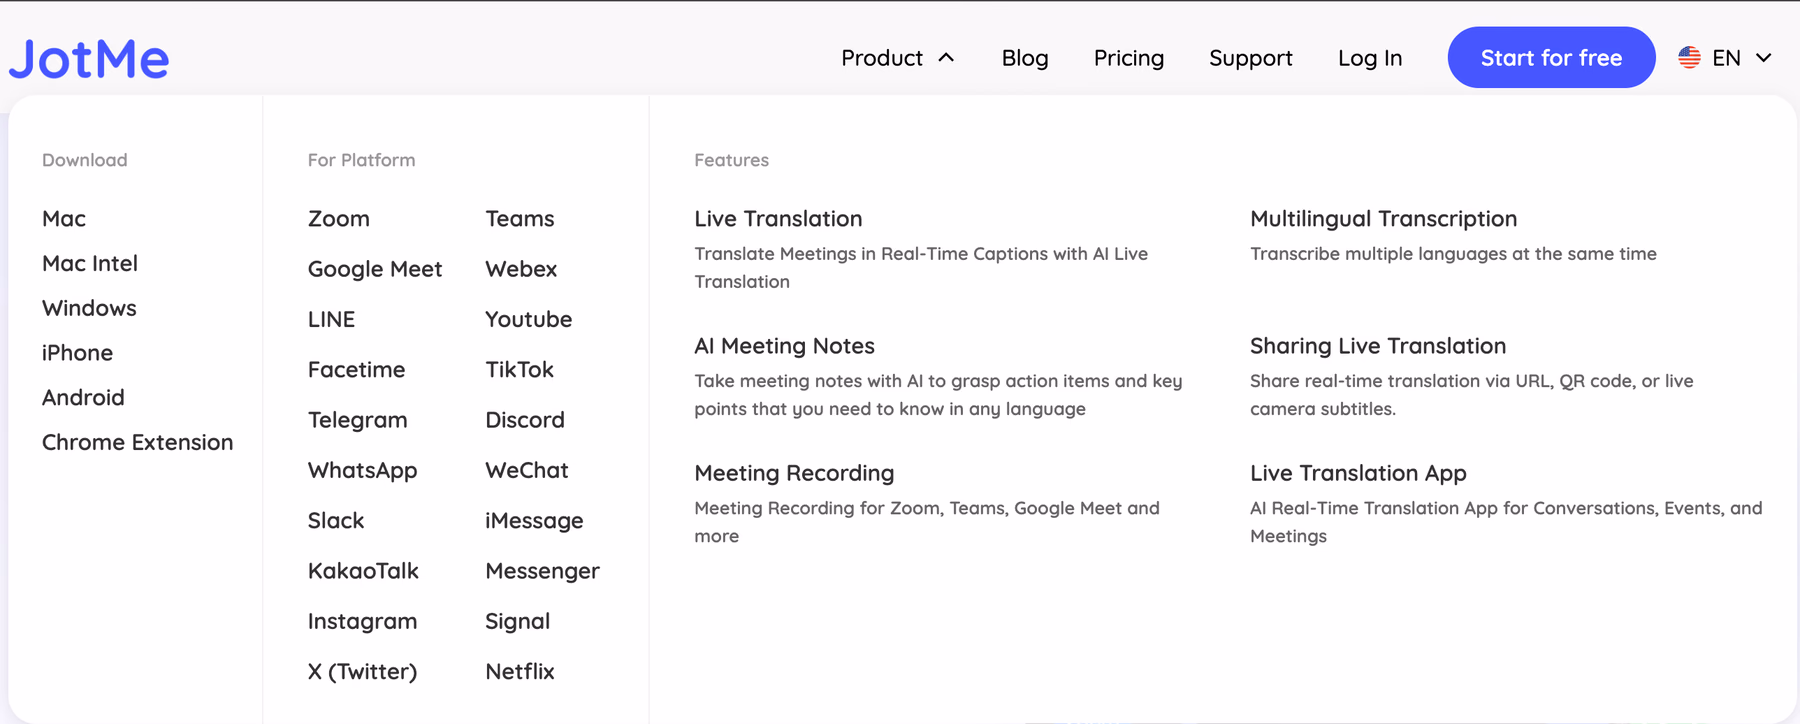Viewport: 1800px width, 724px height.
Task: Open the Live Translation feature
Action: tap(778, 218)
